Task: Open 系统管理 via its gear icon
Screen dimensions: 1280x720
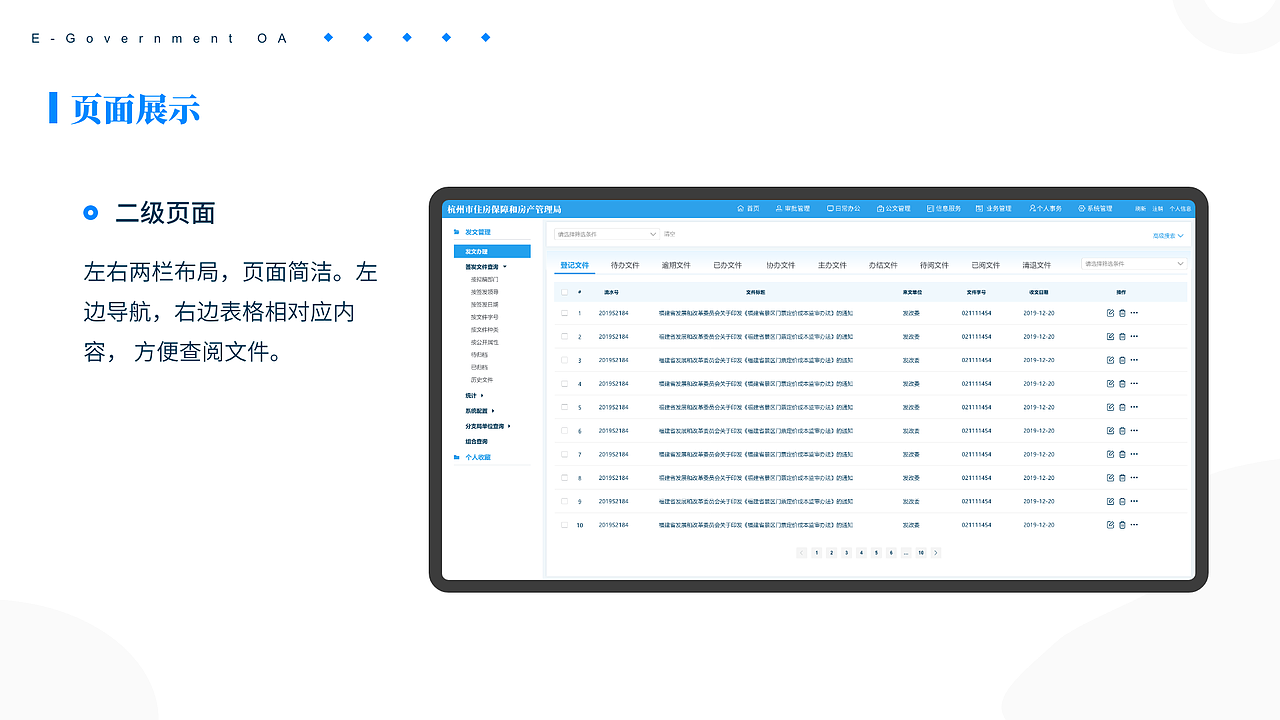Action: [x=1082, y=208]
